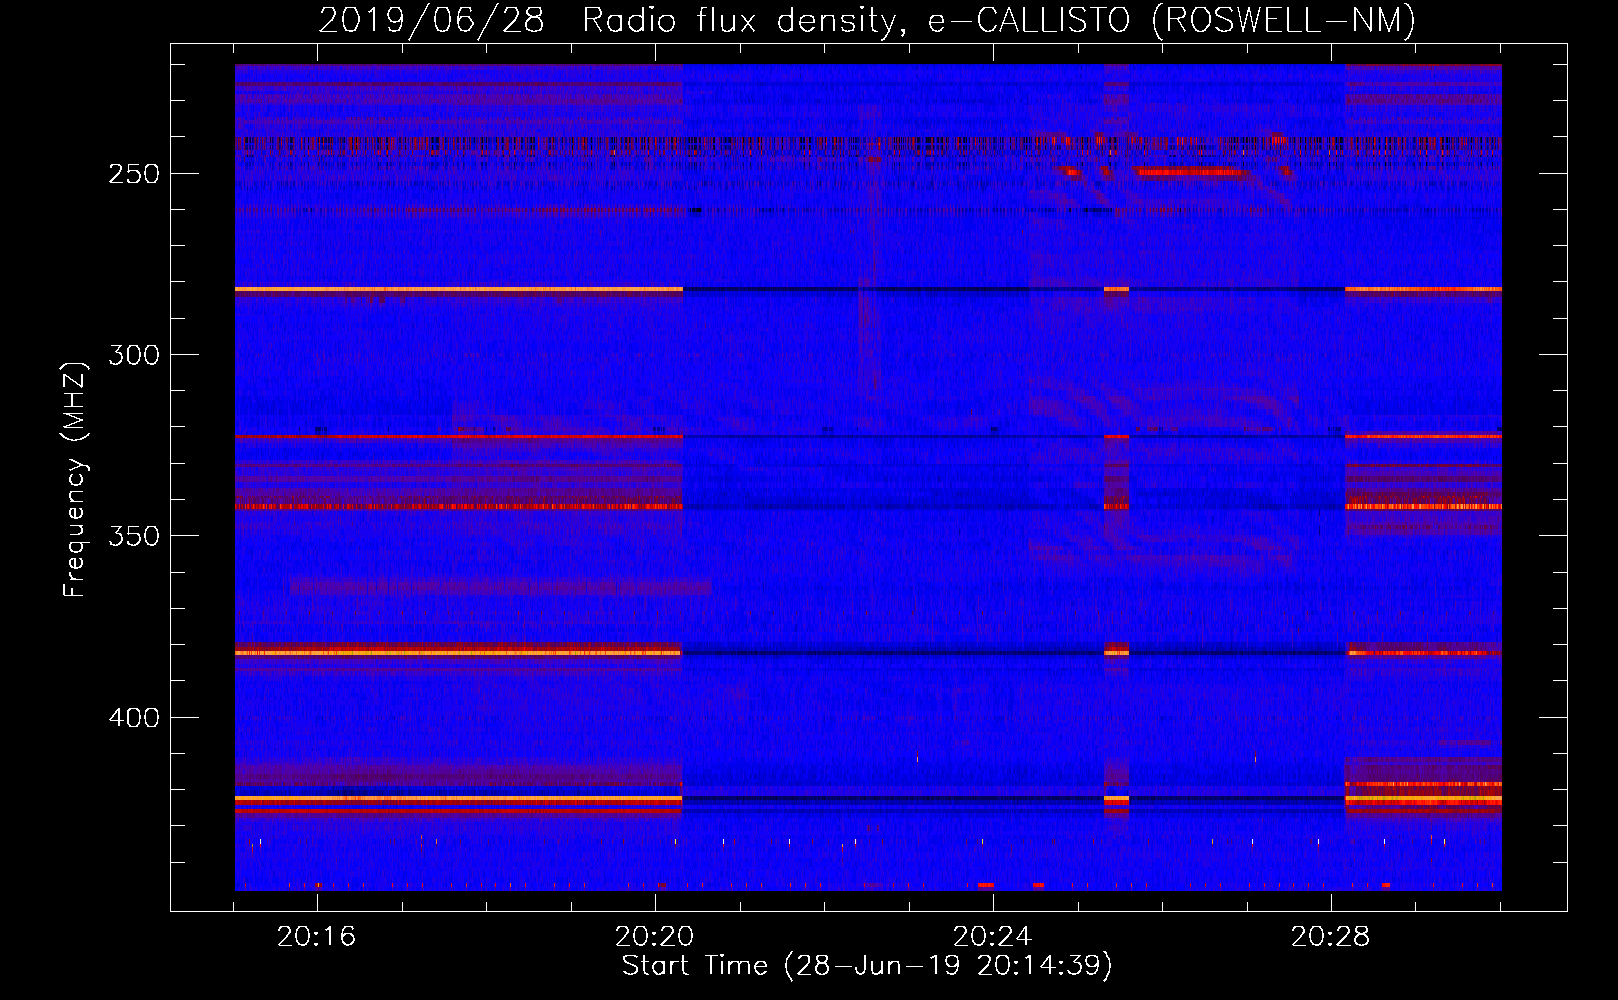Click the 250 frequency tick label
The height and width of the screenshot is (1000, 1618).
coord(134,174)
